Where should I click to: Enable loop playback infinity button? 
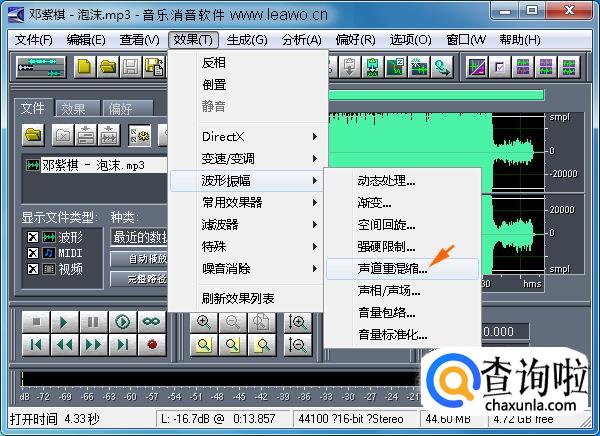coord(152,322)
